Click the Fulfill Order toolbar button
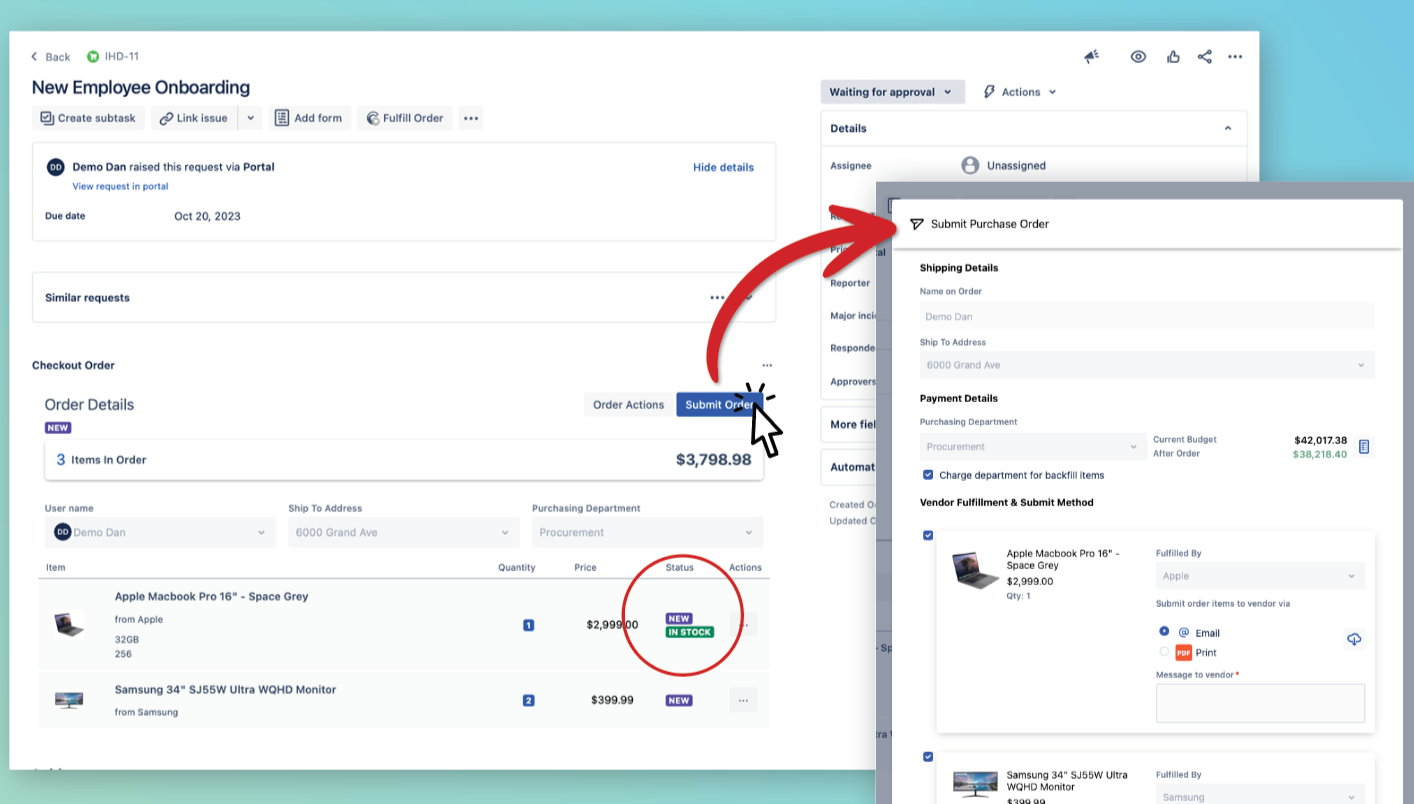1414x804 pixels. click(405, 118)
